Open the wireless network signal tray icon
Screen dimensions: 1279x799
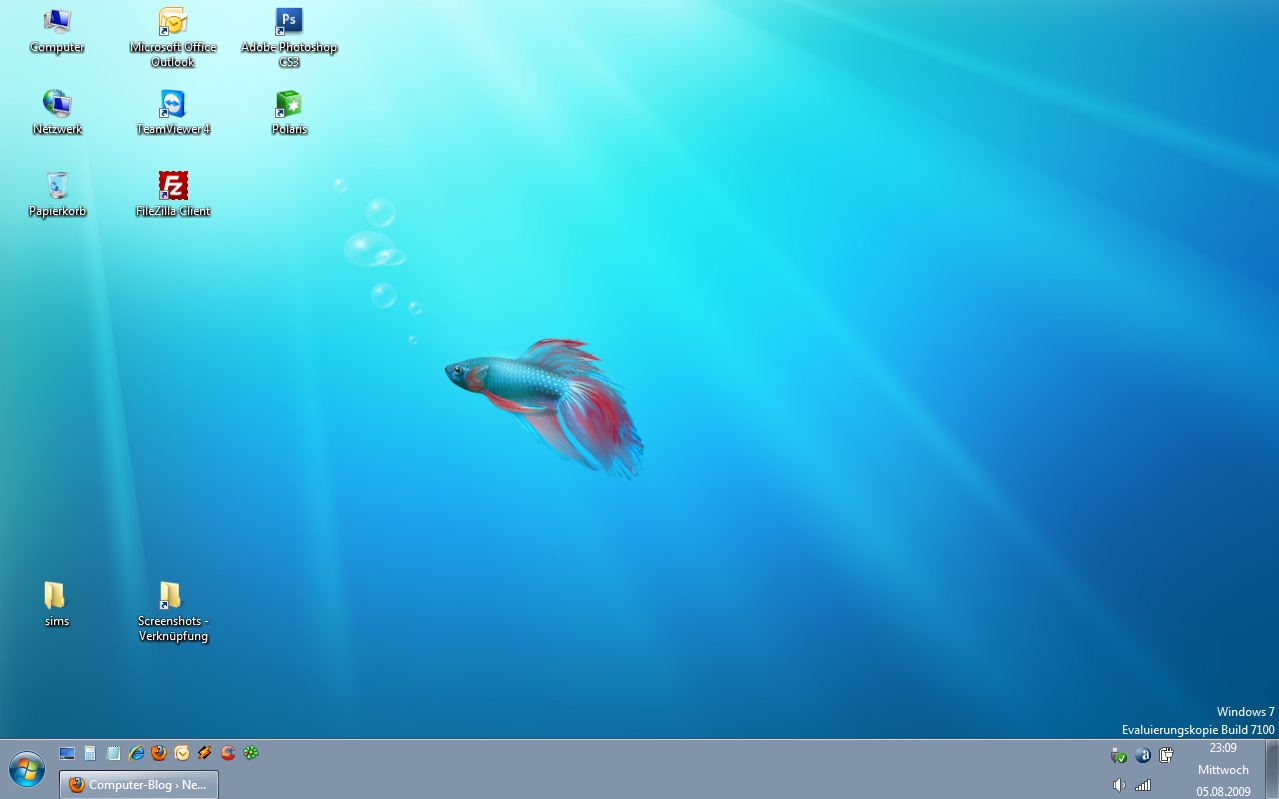click(1142, 785)
